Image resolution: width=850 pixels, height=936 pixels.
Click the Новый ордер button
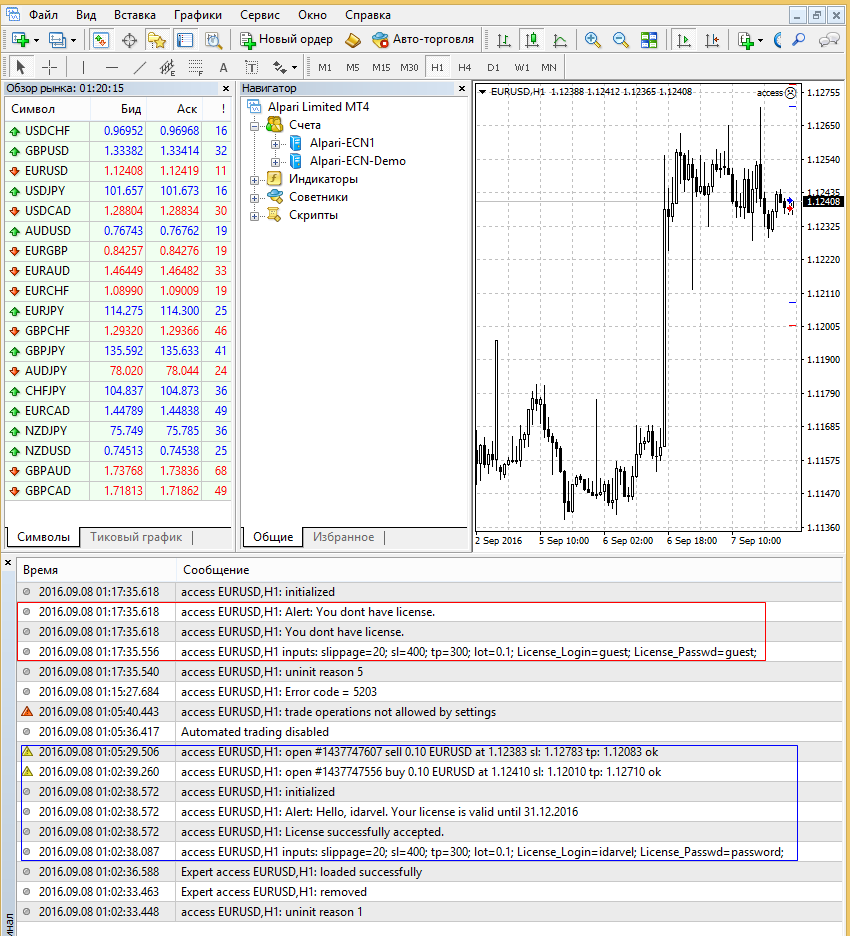(x=286, y=40)
